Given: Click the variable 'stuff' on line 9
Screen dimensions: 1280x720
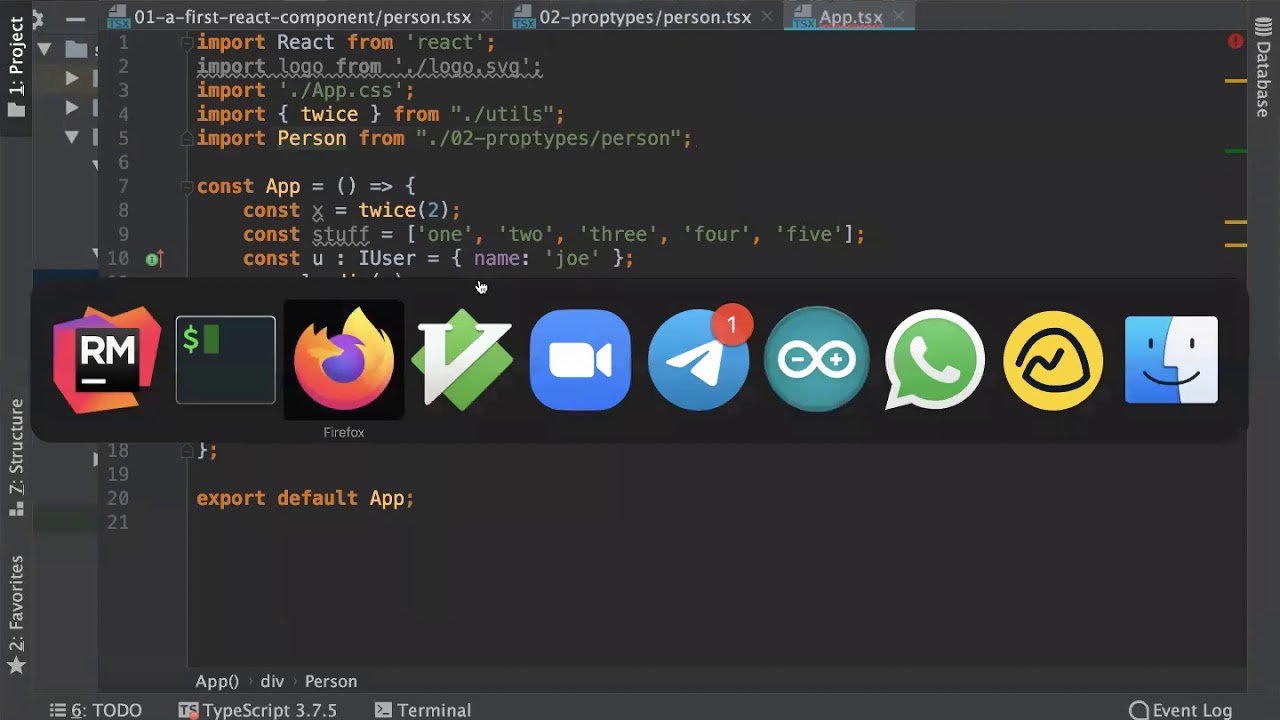Looking at the screenshot, I should 341,235.
